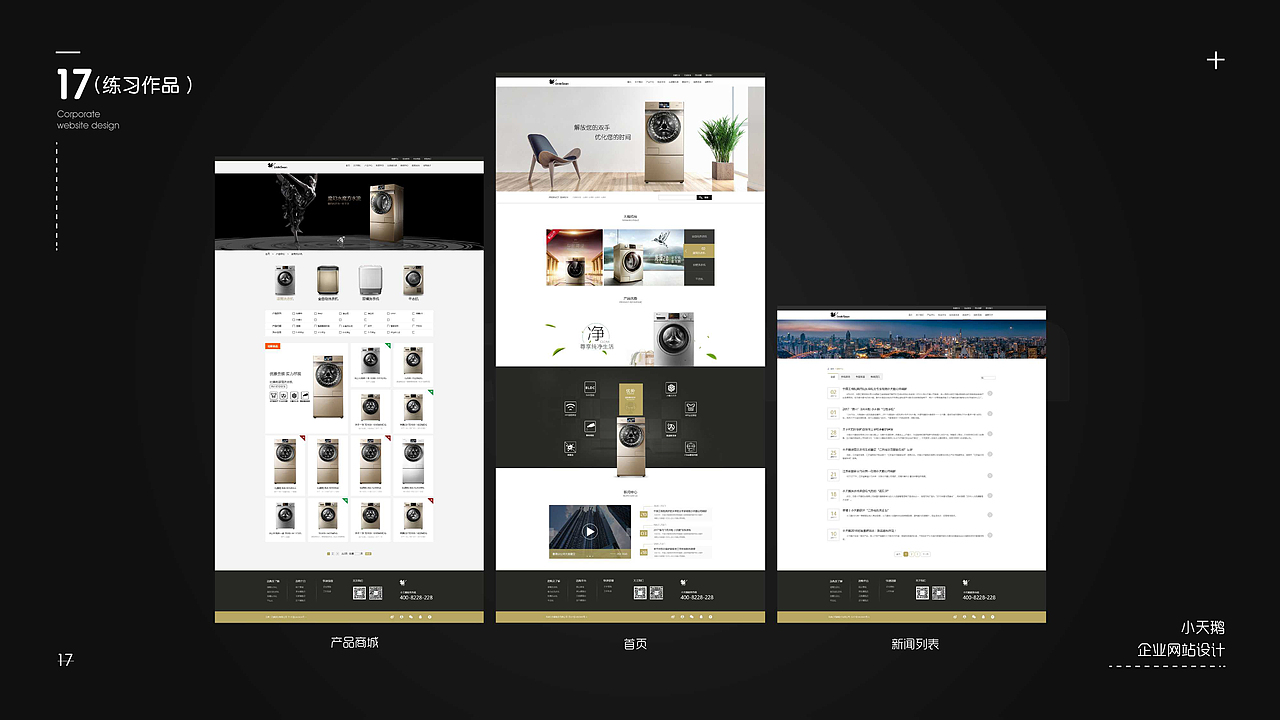Viewport: 1280px width, 720px height.
Task: Open the news item dated 21 in the news list
Action: (910, 475)
